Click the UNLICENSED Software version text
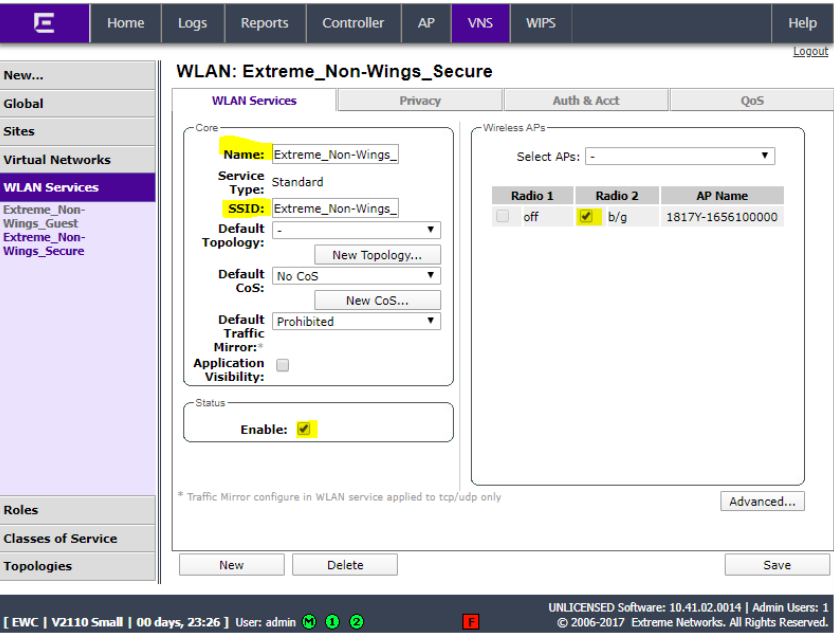 coord(645,607)
